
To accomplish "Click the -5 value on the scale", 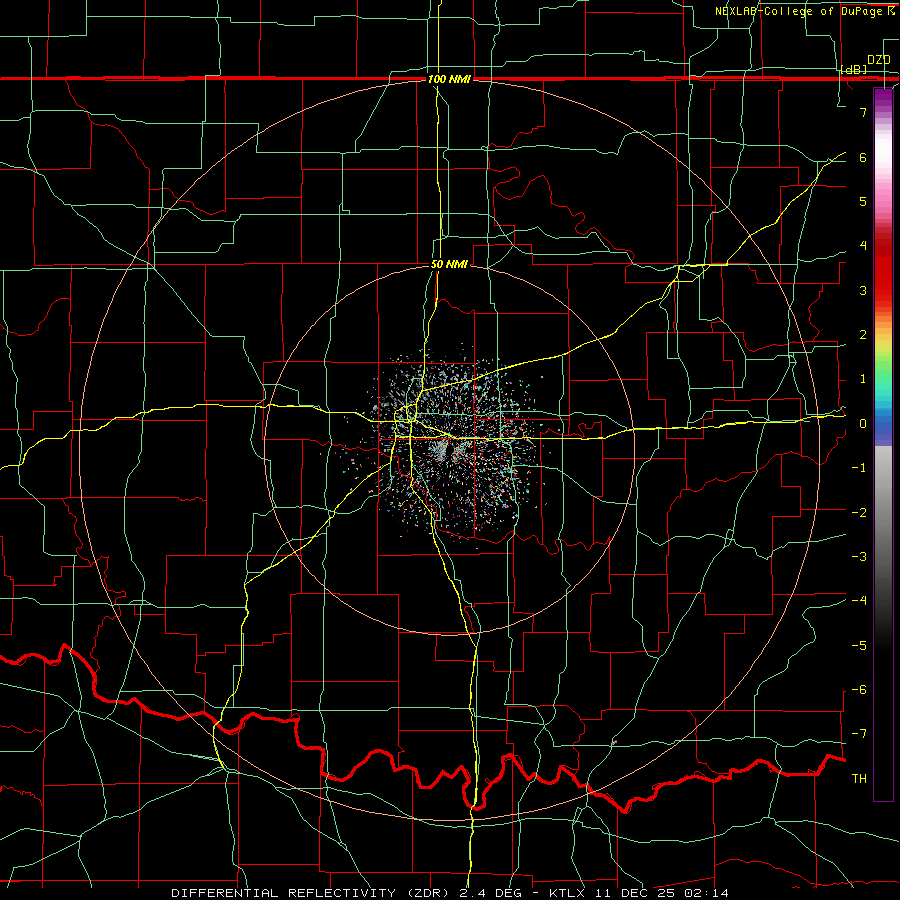I will click(x=859, y=646).
